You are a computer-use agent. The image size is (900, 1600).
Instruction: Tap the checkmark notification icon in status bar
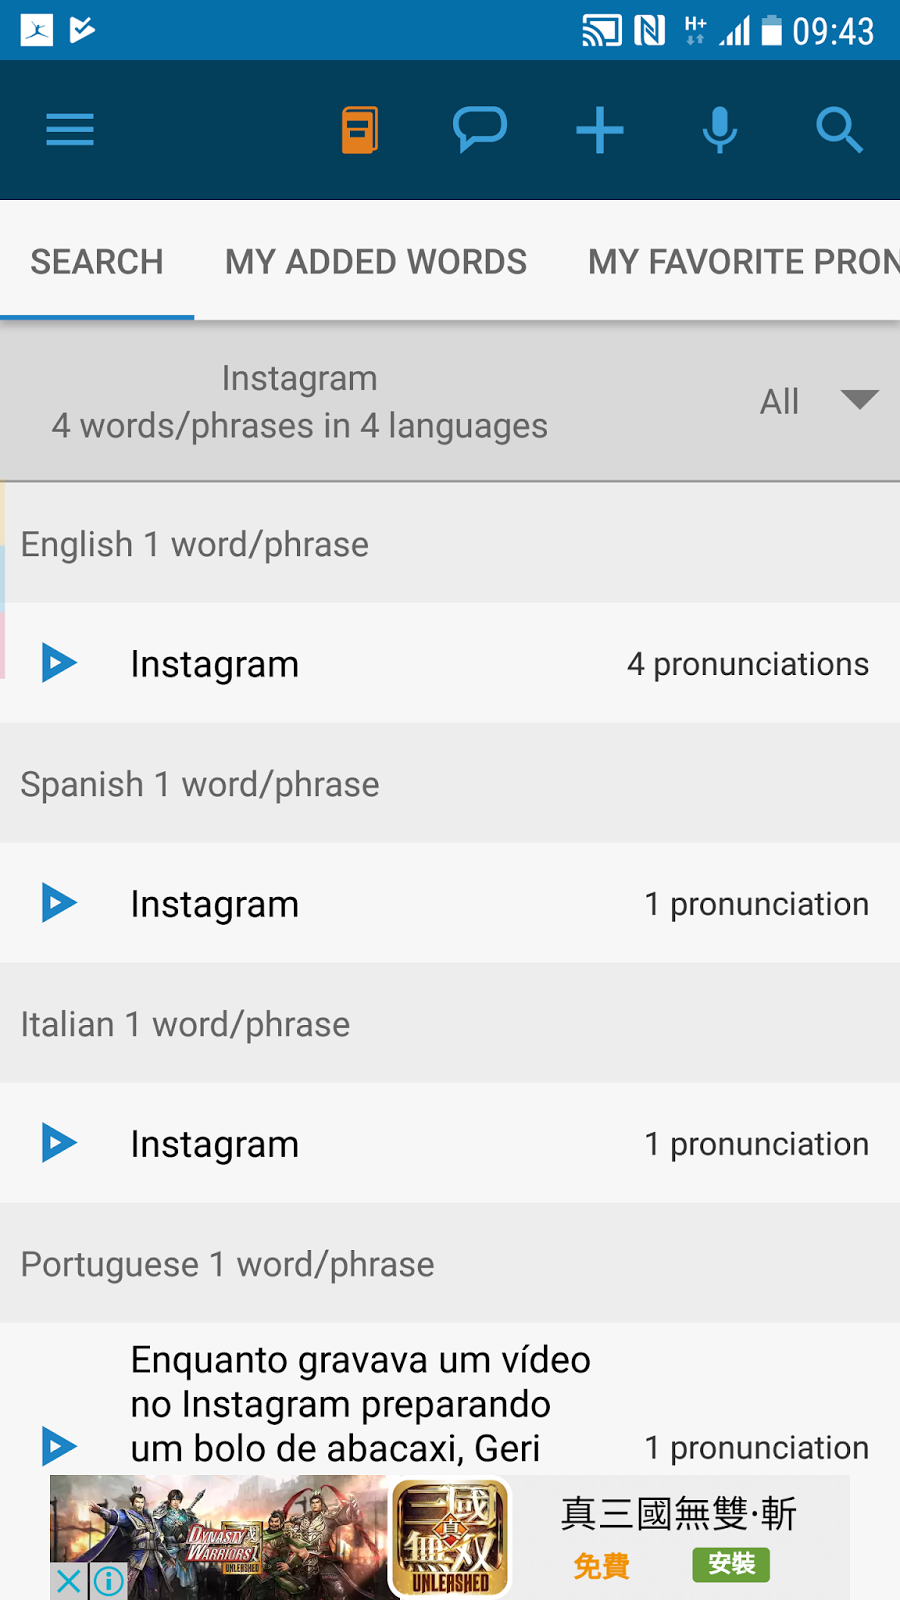[x=82, y=30]
